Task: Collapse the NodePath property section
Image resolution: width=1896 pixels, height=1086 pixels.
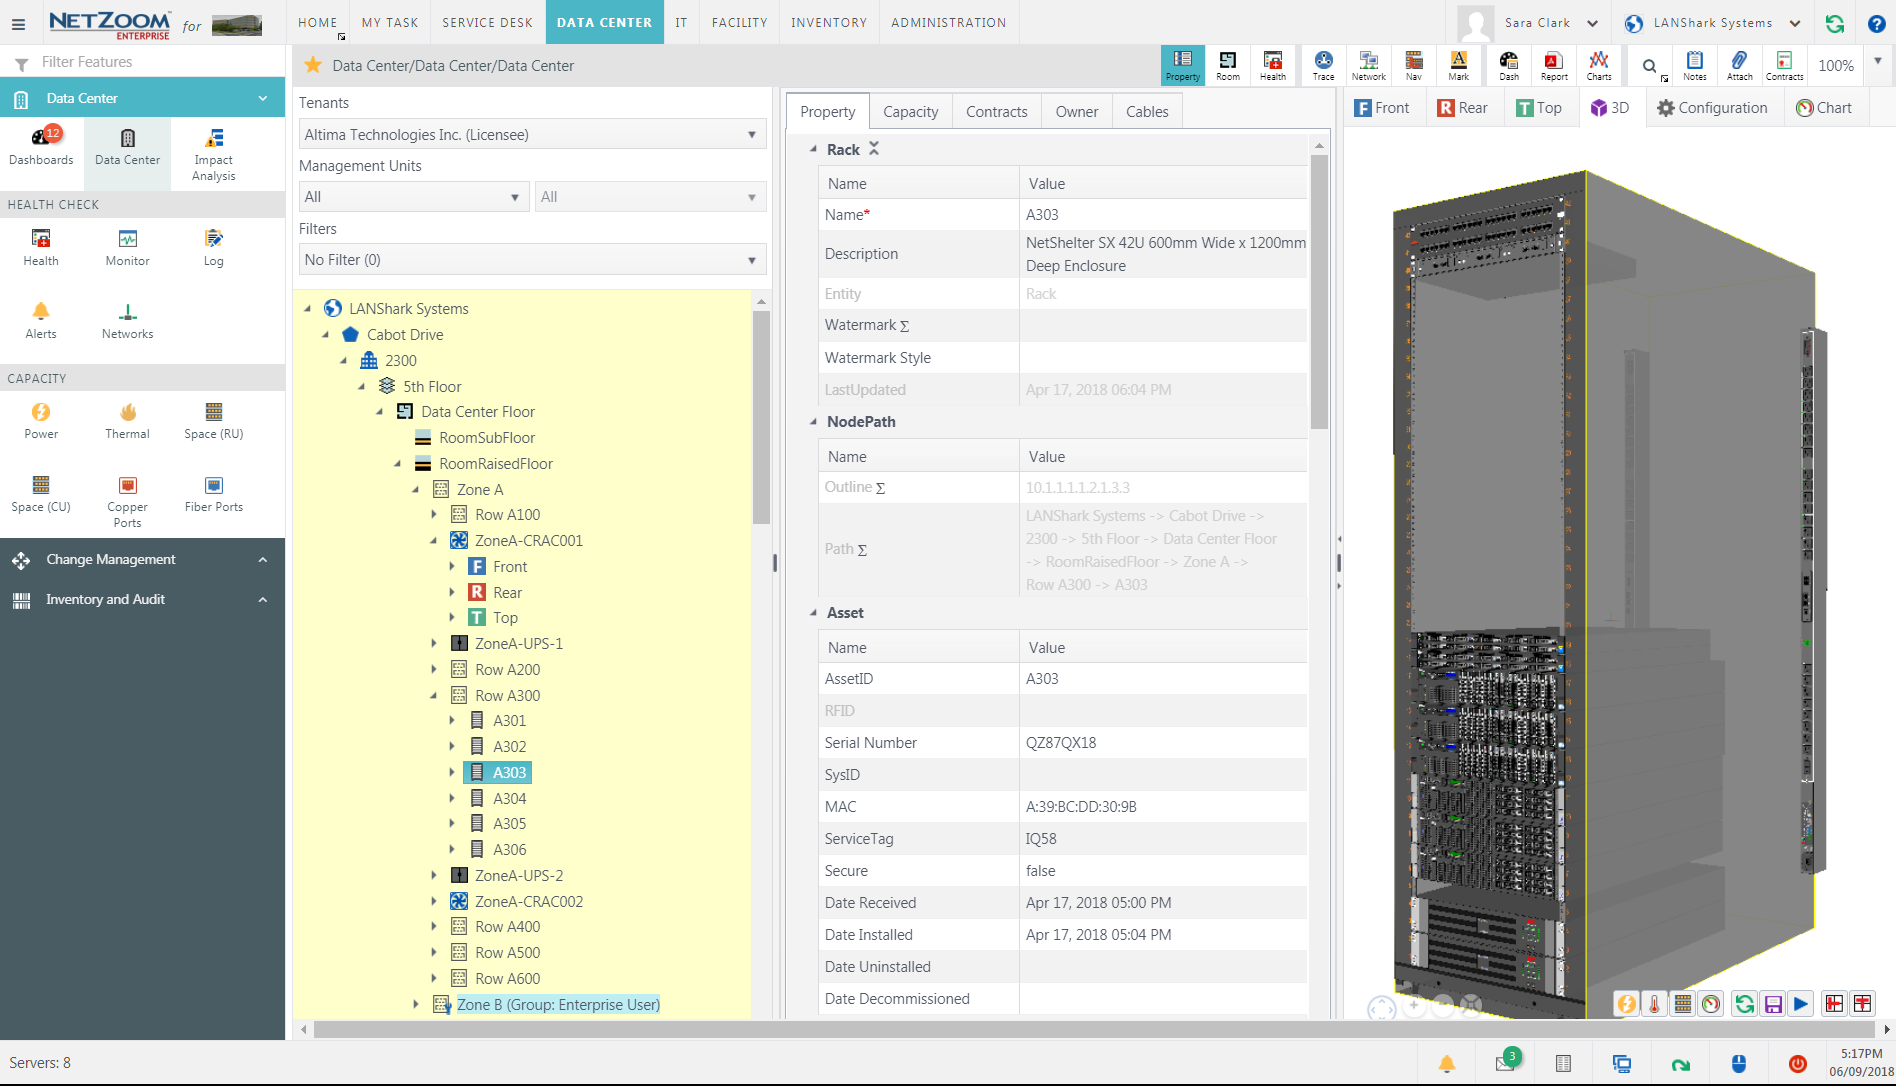Action: [x=813, y=422]
